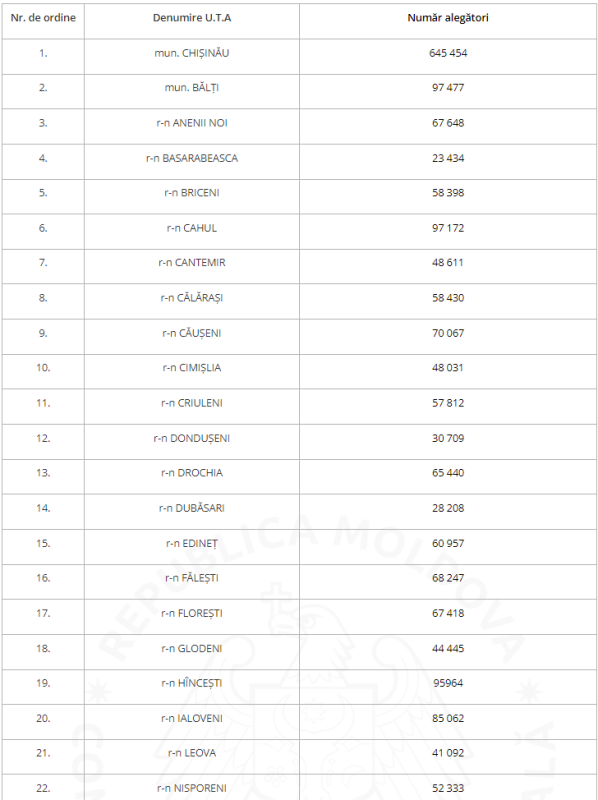Select the mun. BĂLȚI cell
Screen dimensions: 598x800
pyautogui.click(x=192, y=88)
